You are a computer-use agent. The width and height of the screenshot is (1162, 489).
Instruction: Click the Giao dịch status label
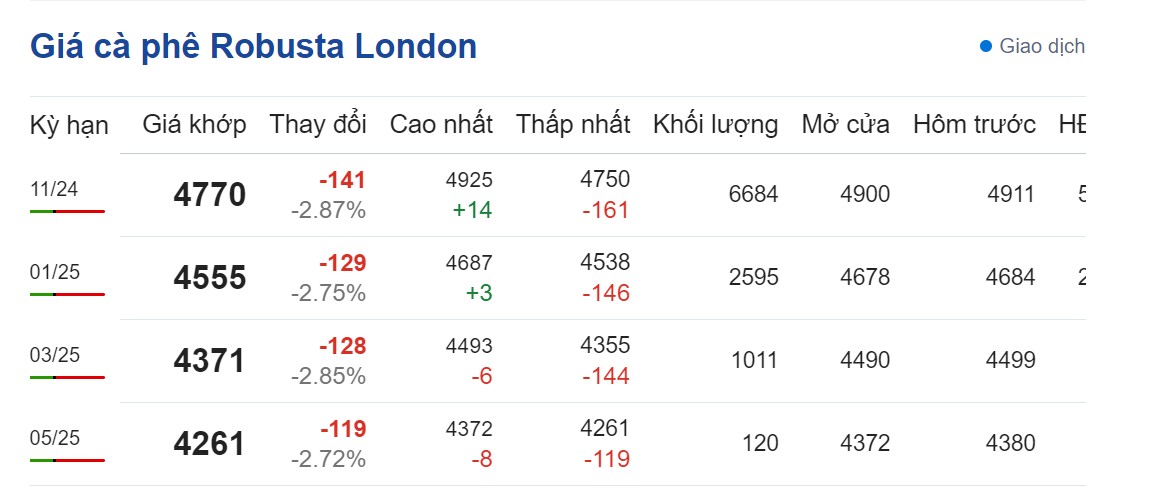[1041, 46]
